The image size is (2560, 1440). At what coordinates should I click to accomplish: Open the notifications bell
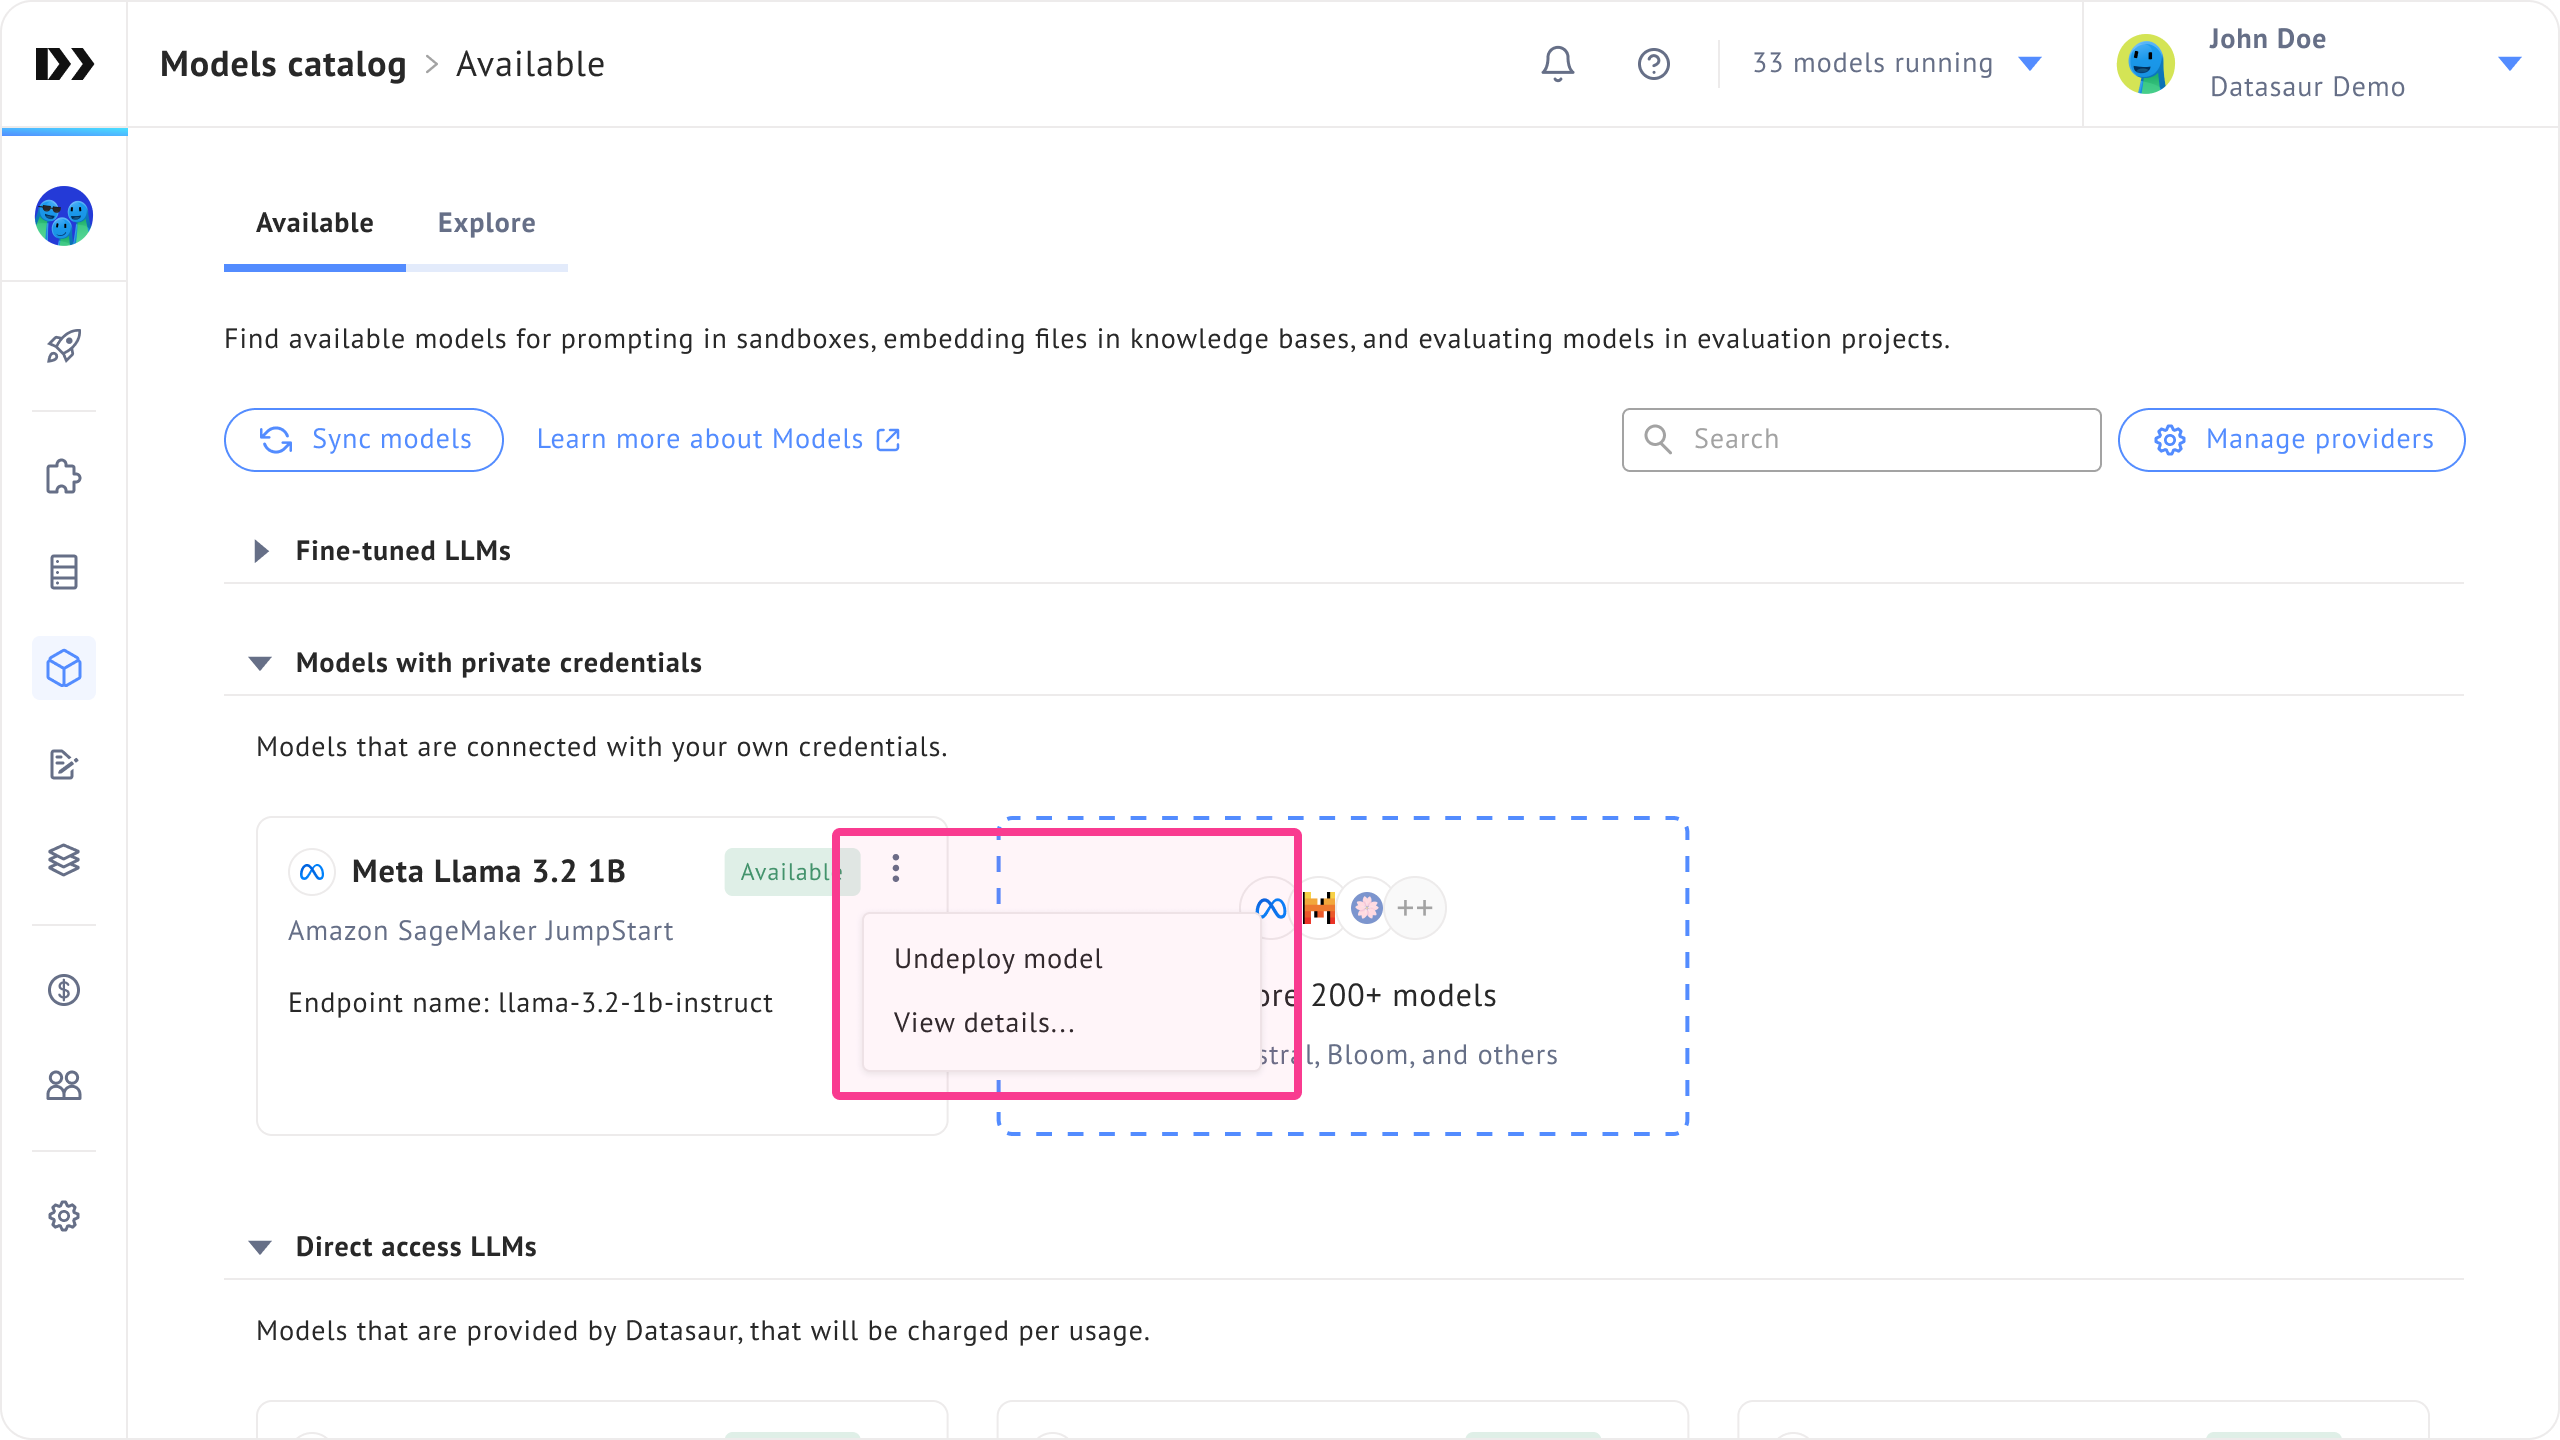click(1557, 64)
